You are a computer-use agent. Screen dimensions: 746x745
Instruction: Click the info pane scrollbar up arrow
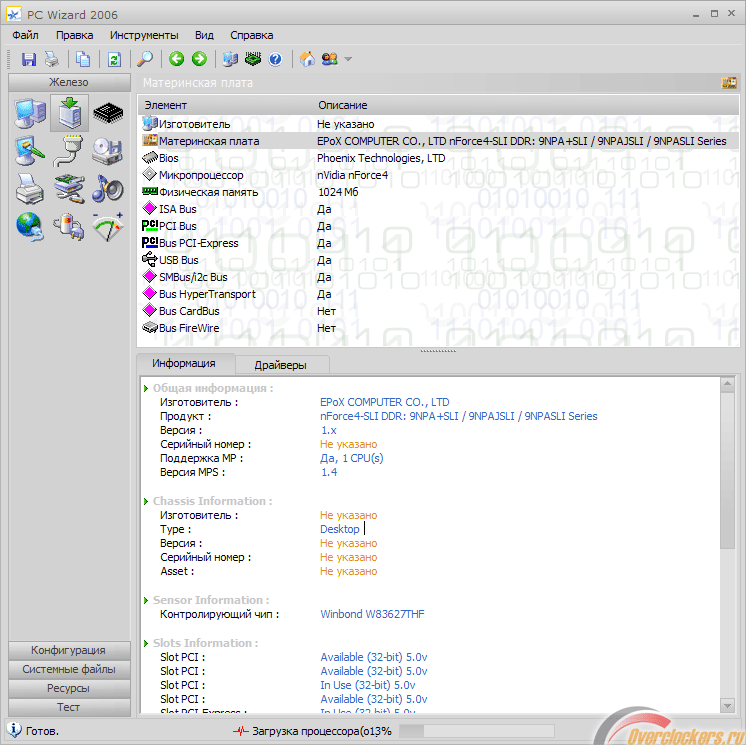[727, 383]
